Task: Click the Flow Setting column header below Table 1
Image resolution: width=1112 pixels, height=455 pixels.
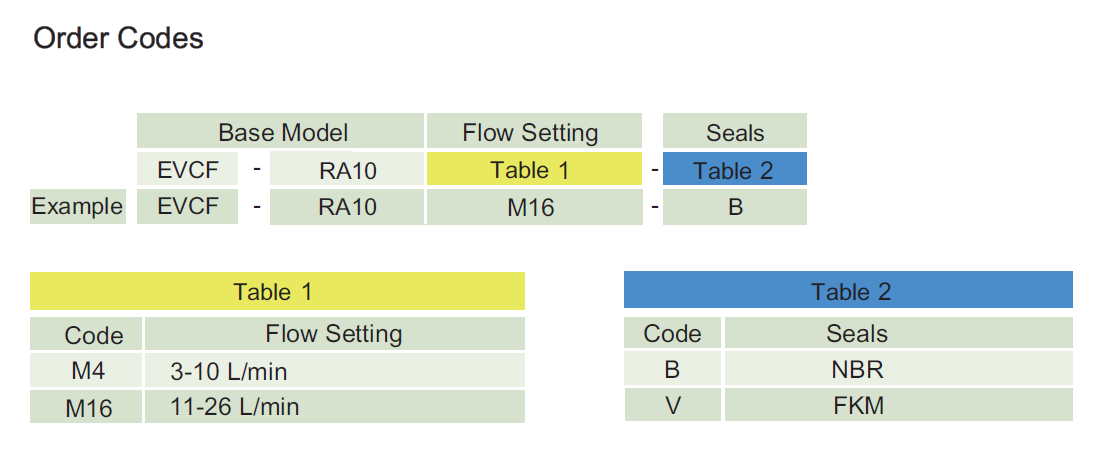Action: (334, 334)
